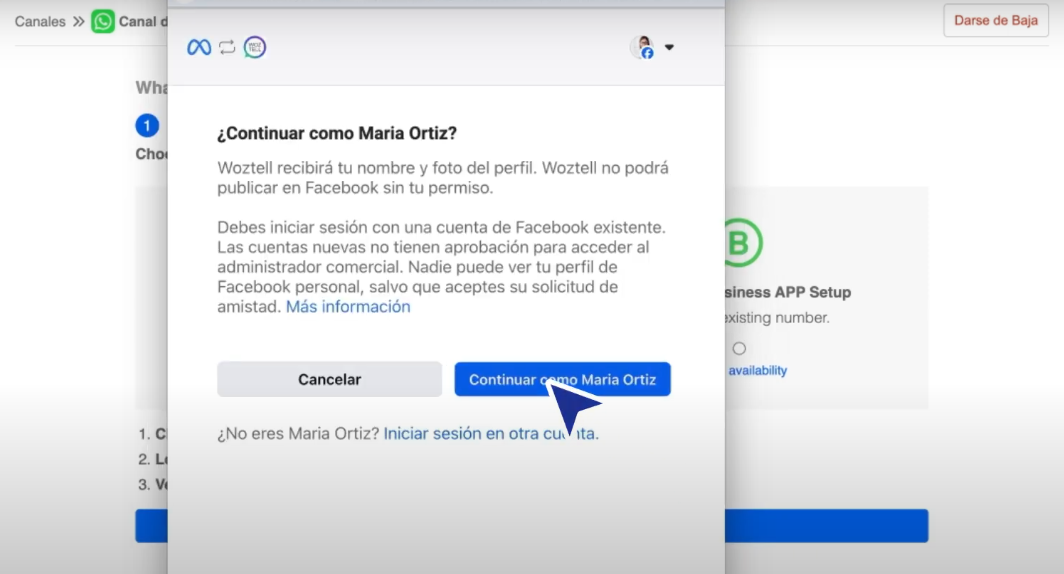Click the Cancelar button

329,379
